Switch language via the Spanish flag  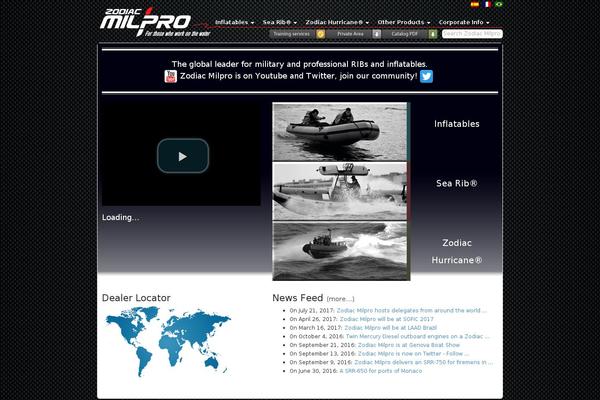coord(474,4)
